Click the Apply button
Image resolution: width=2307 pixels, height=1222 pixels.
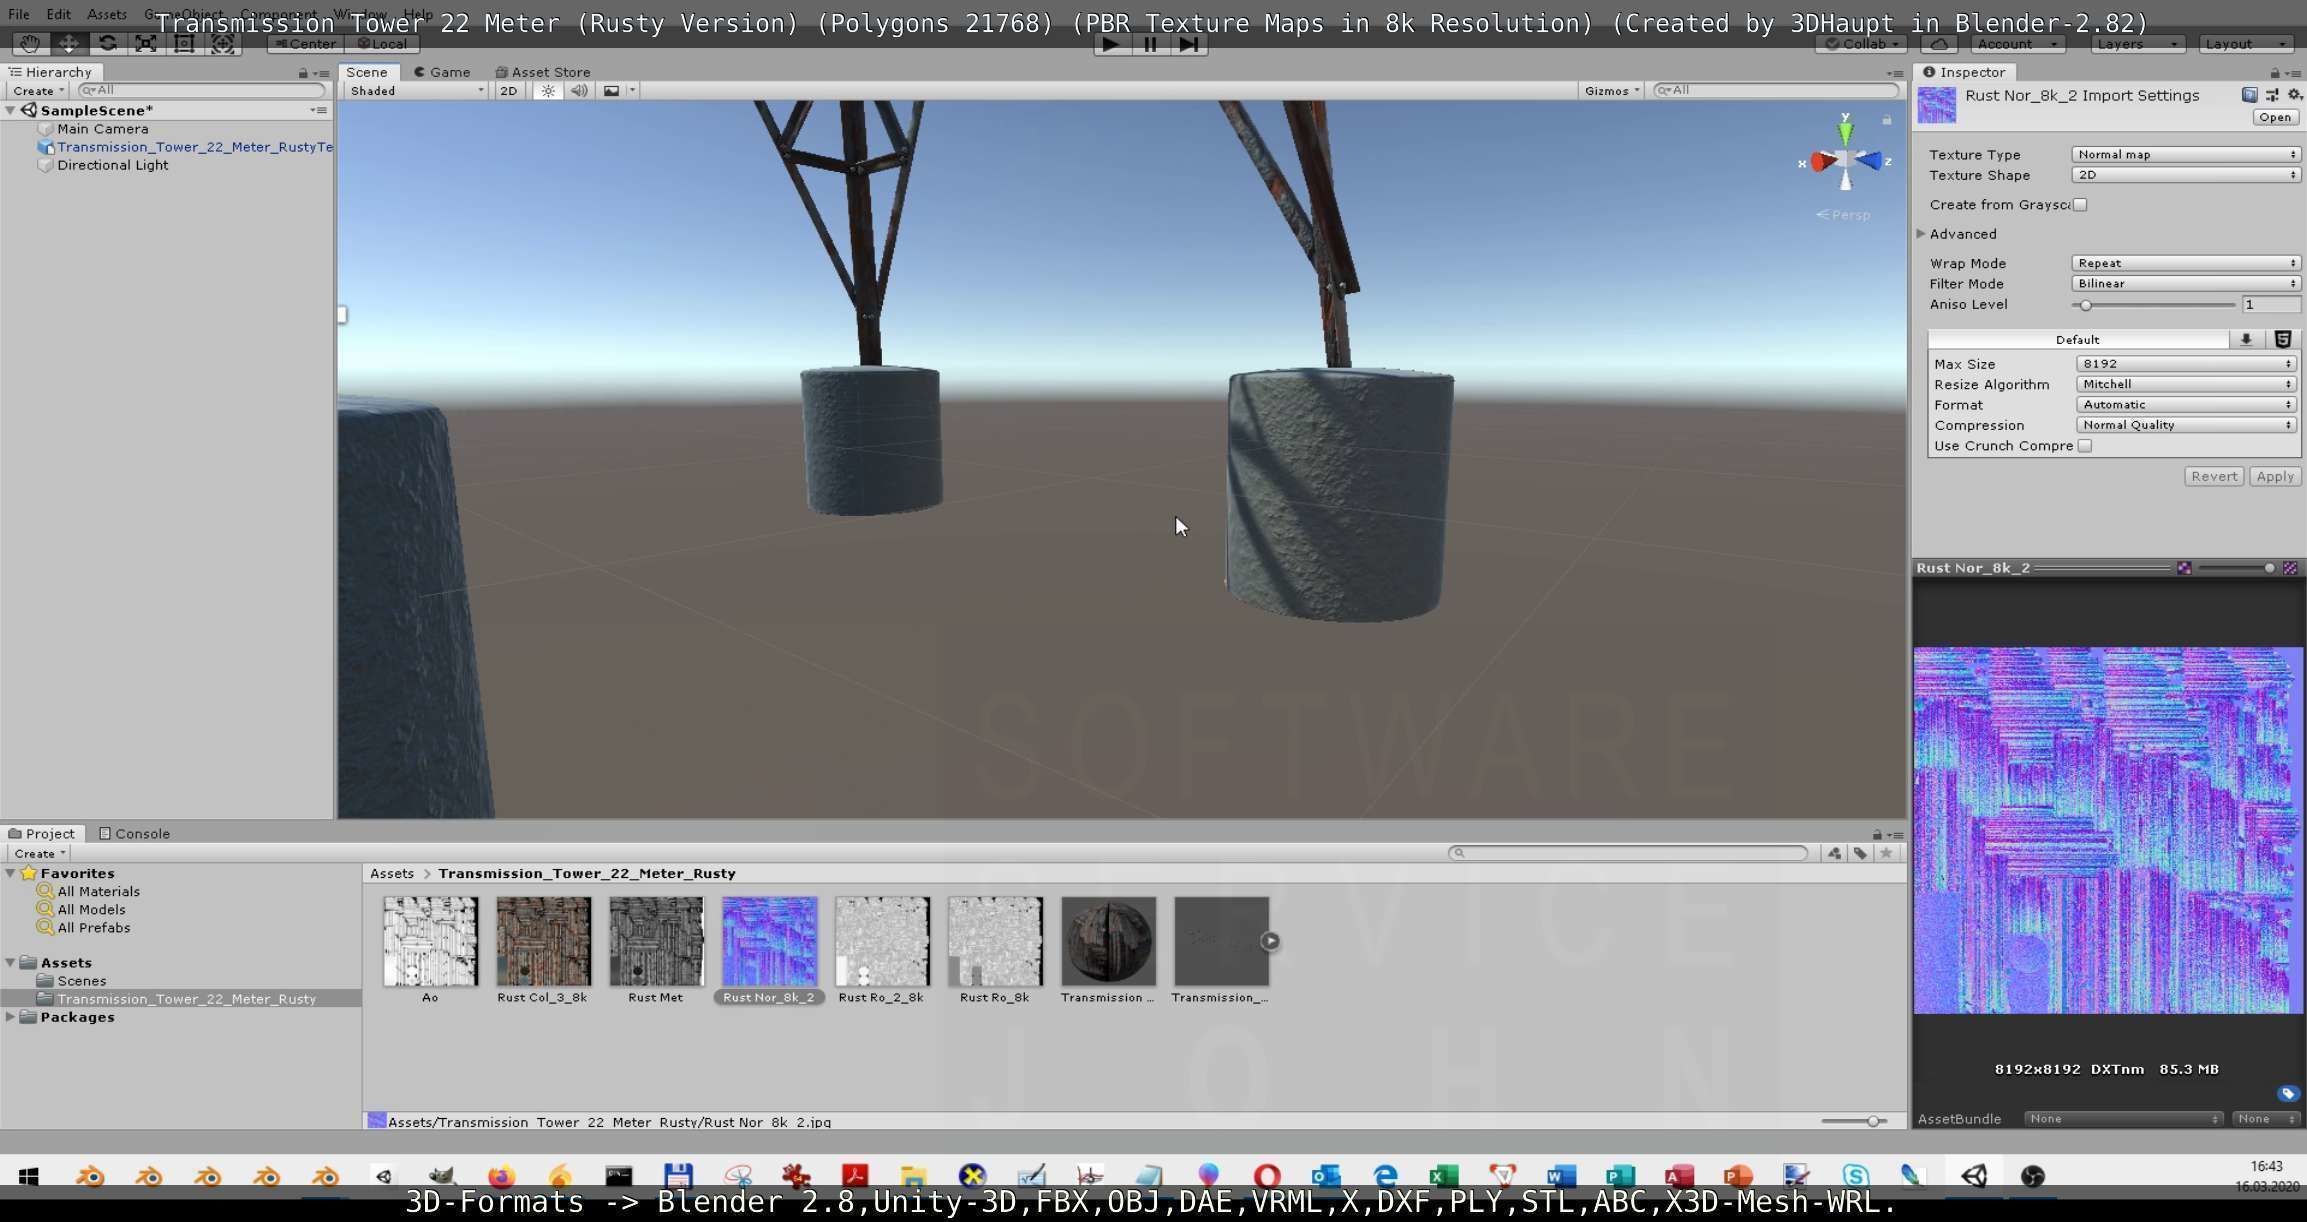2274,477
